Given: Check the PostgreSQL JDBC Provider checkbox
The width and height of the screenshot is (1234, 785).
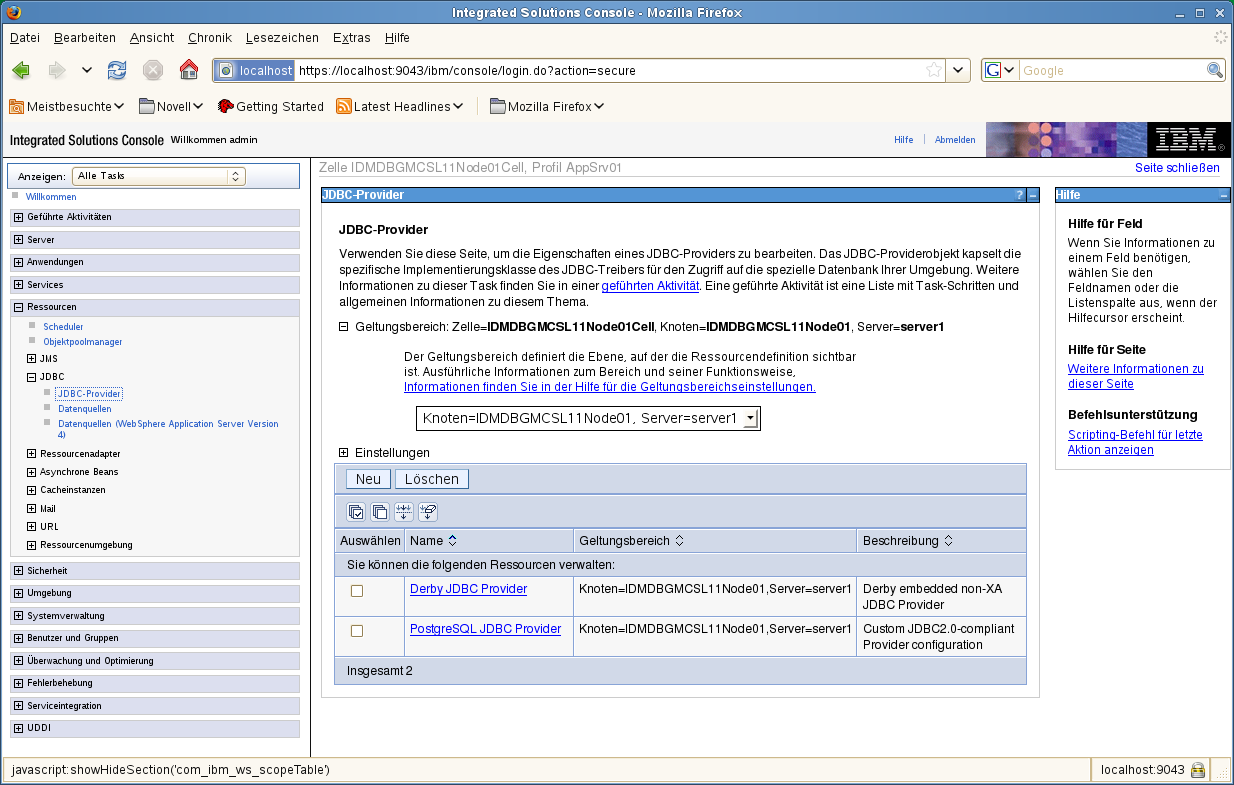Looking at the screenshot, I should click(x=357, y=631).
